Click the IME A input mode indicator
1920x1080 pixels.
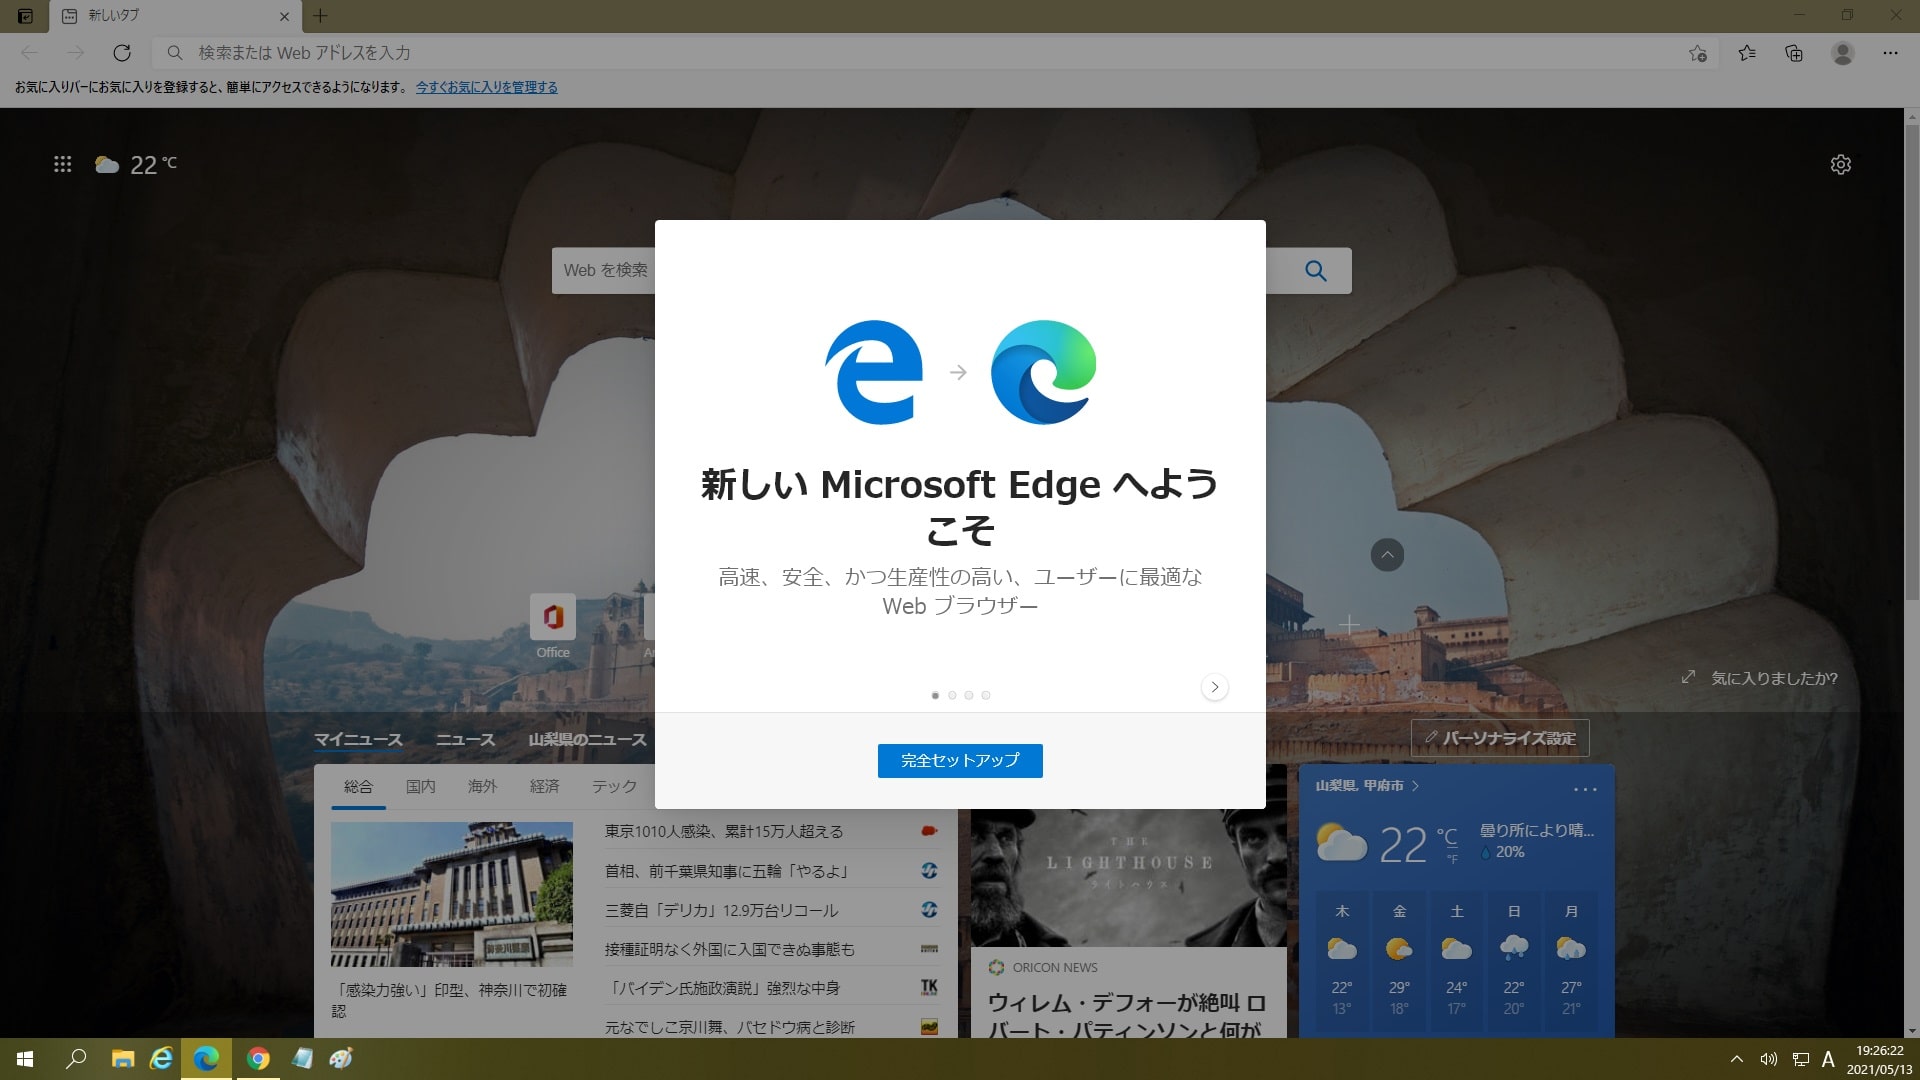click(1828, 1059)
